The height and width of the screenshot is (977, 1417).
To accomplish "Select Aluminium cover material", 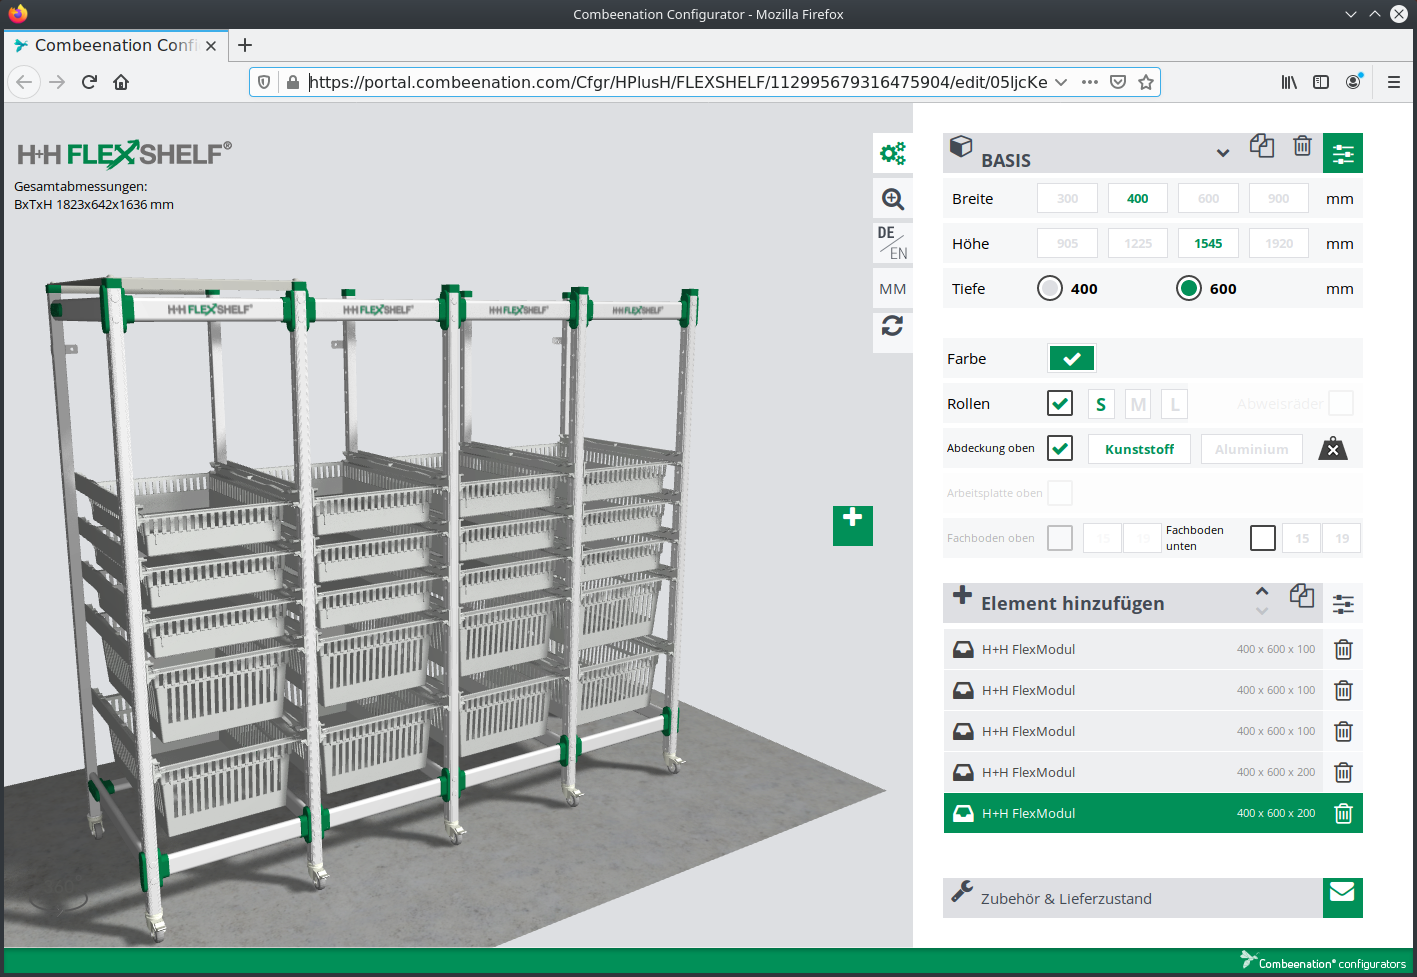I will [x=1252, y=449].
